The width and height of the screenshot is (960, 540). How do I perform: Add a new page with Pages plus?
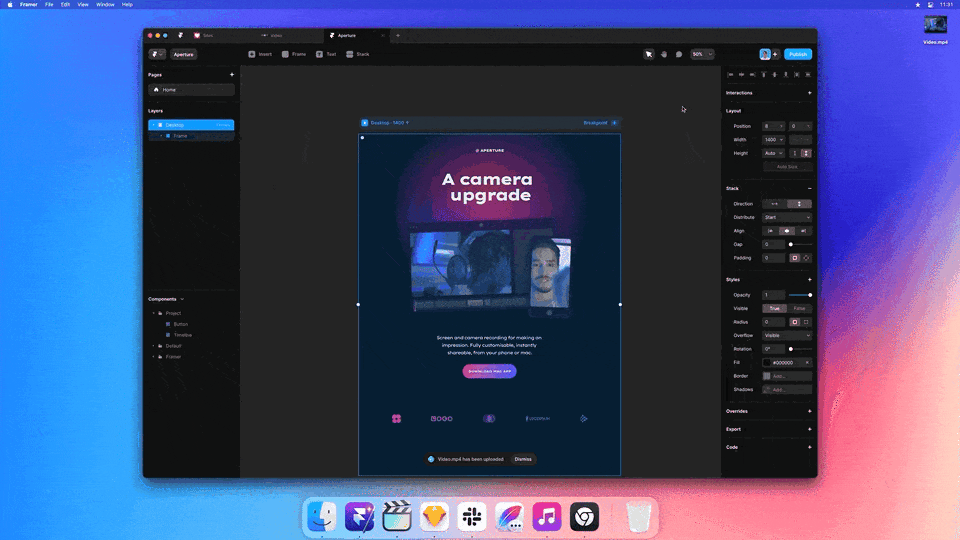(x=232, y=75)
